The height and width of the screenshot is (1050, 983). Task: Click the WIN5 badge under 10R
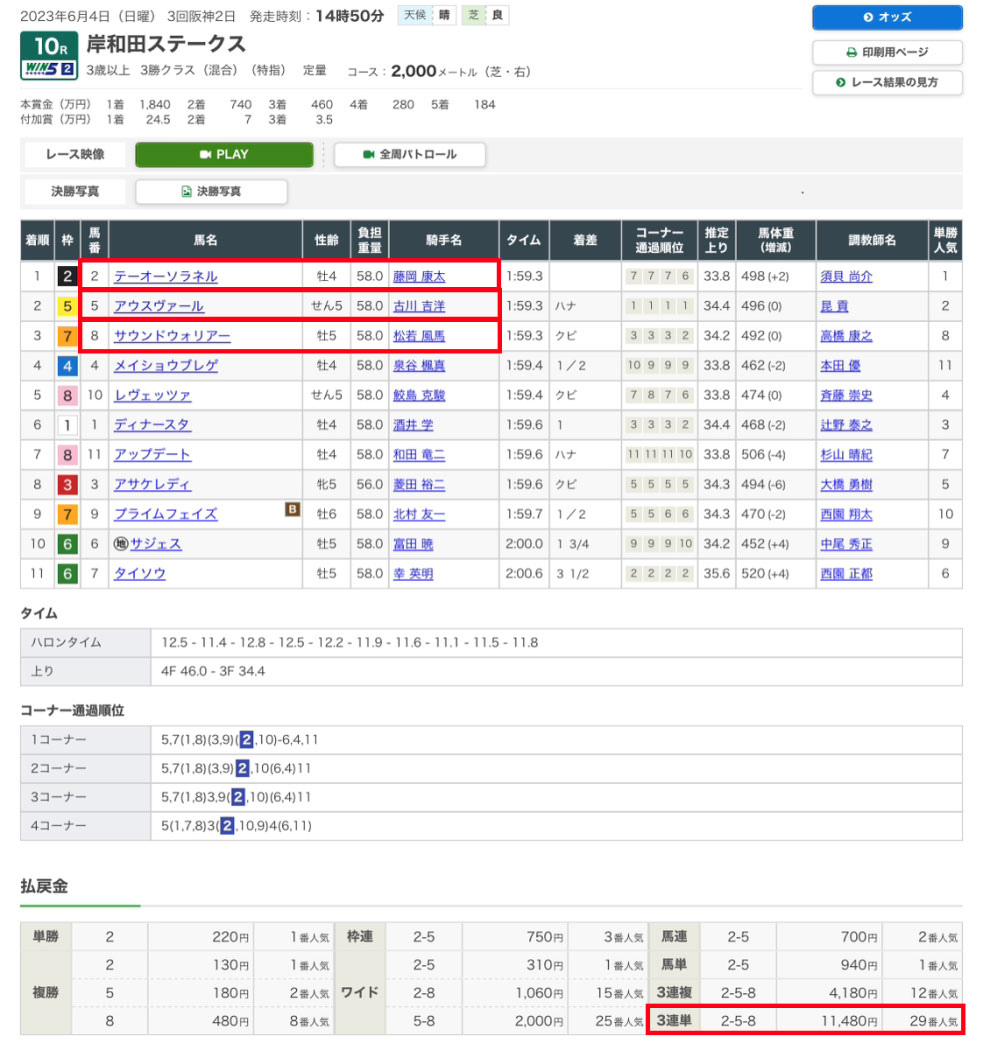(50, 70)
